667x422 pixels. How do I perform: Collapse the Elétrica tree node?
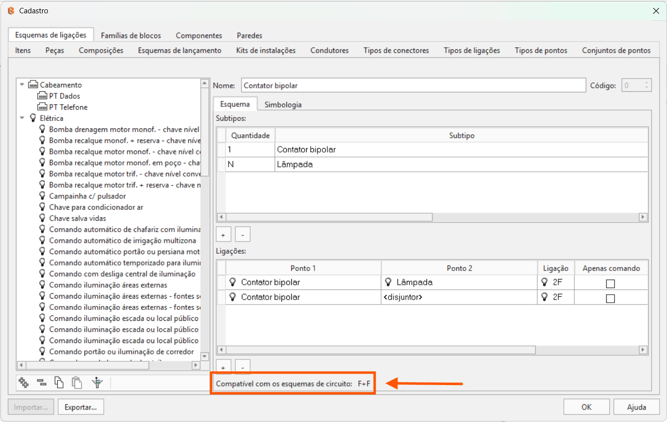(22, 118)
